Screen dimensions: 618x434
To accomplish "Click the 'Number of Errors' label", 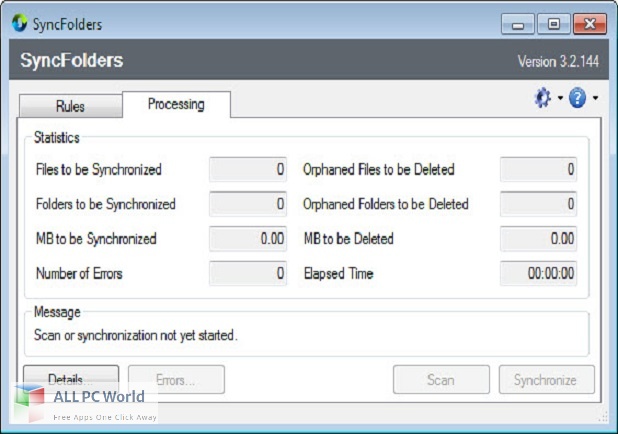I will (x=79, y=273).
